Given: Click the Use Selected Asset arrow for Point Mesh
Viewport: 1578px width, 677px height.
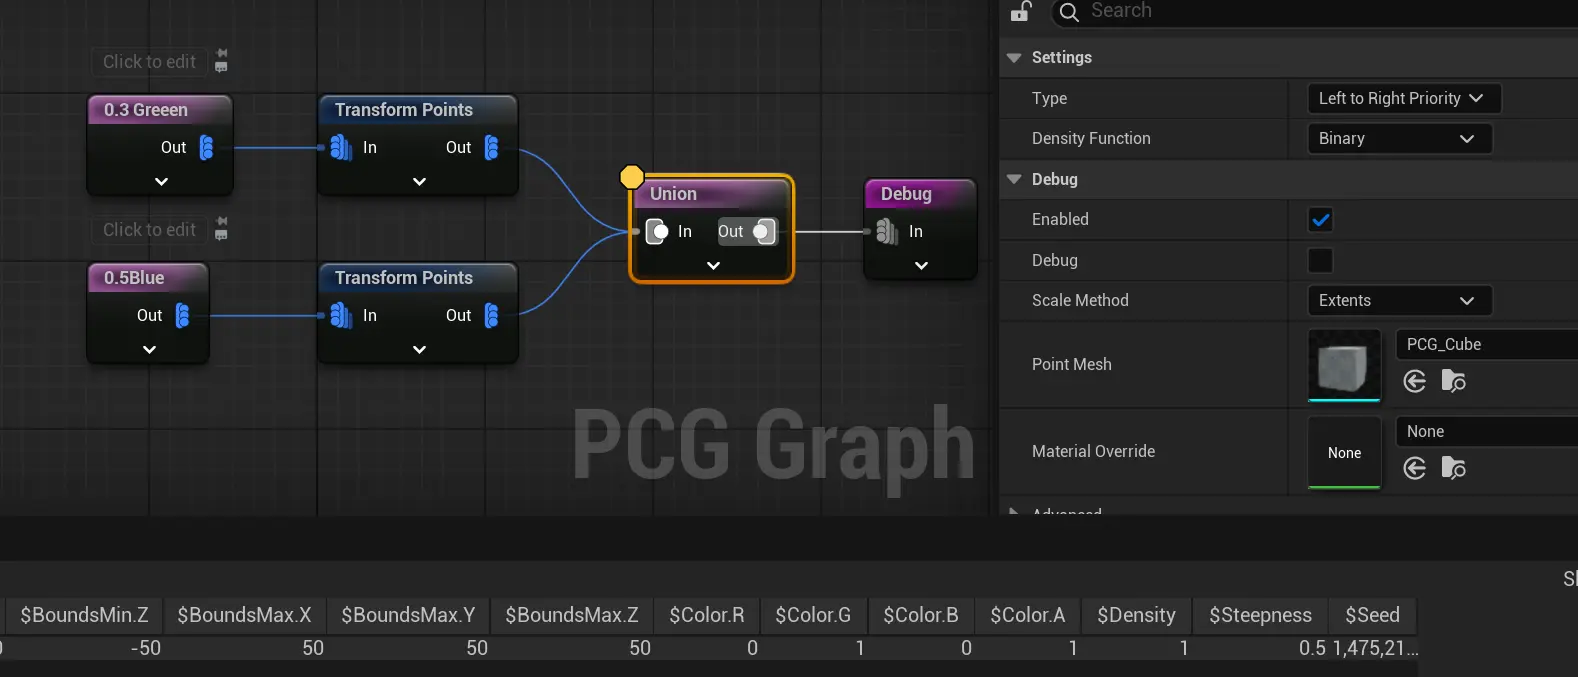Looking at the screenshot, I should pyautogui.click(x=1414, y=381).
